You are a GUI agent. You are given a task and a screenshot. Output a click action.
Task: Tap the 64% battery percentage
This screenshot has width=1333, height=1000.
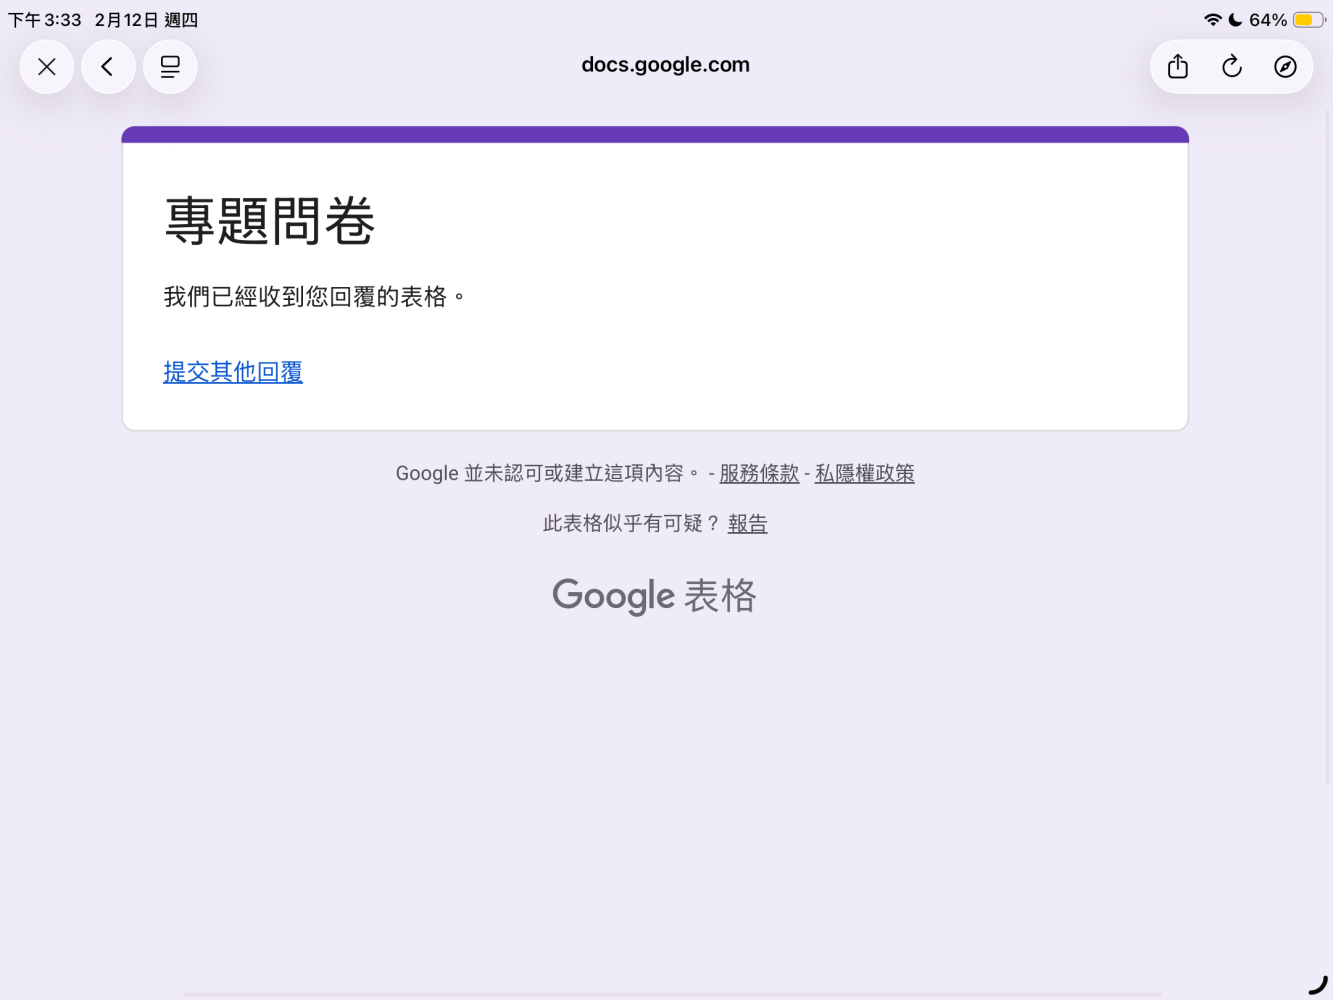tap(1268, 20)
